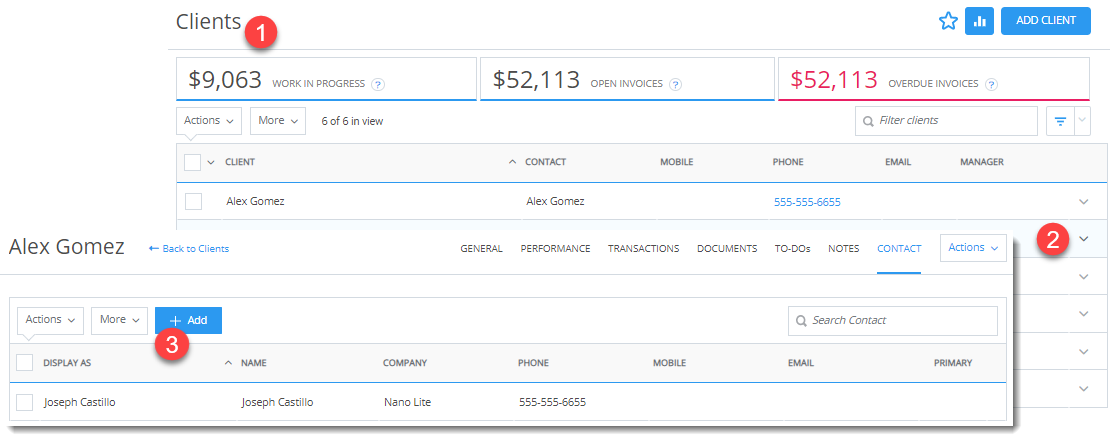Open the Clients list Actions dropdown
This screenshot has height=441, width=1110.
(x=209, y=121)
